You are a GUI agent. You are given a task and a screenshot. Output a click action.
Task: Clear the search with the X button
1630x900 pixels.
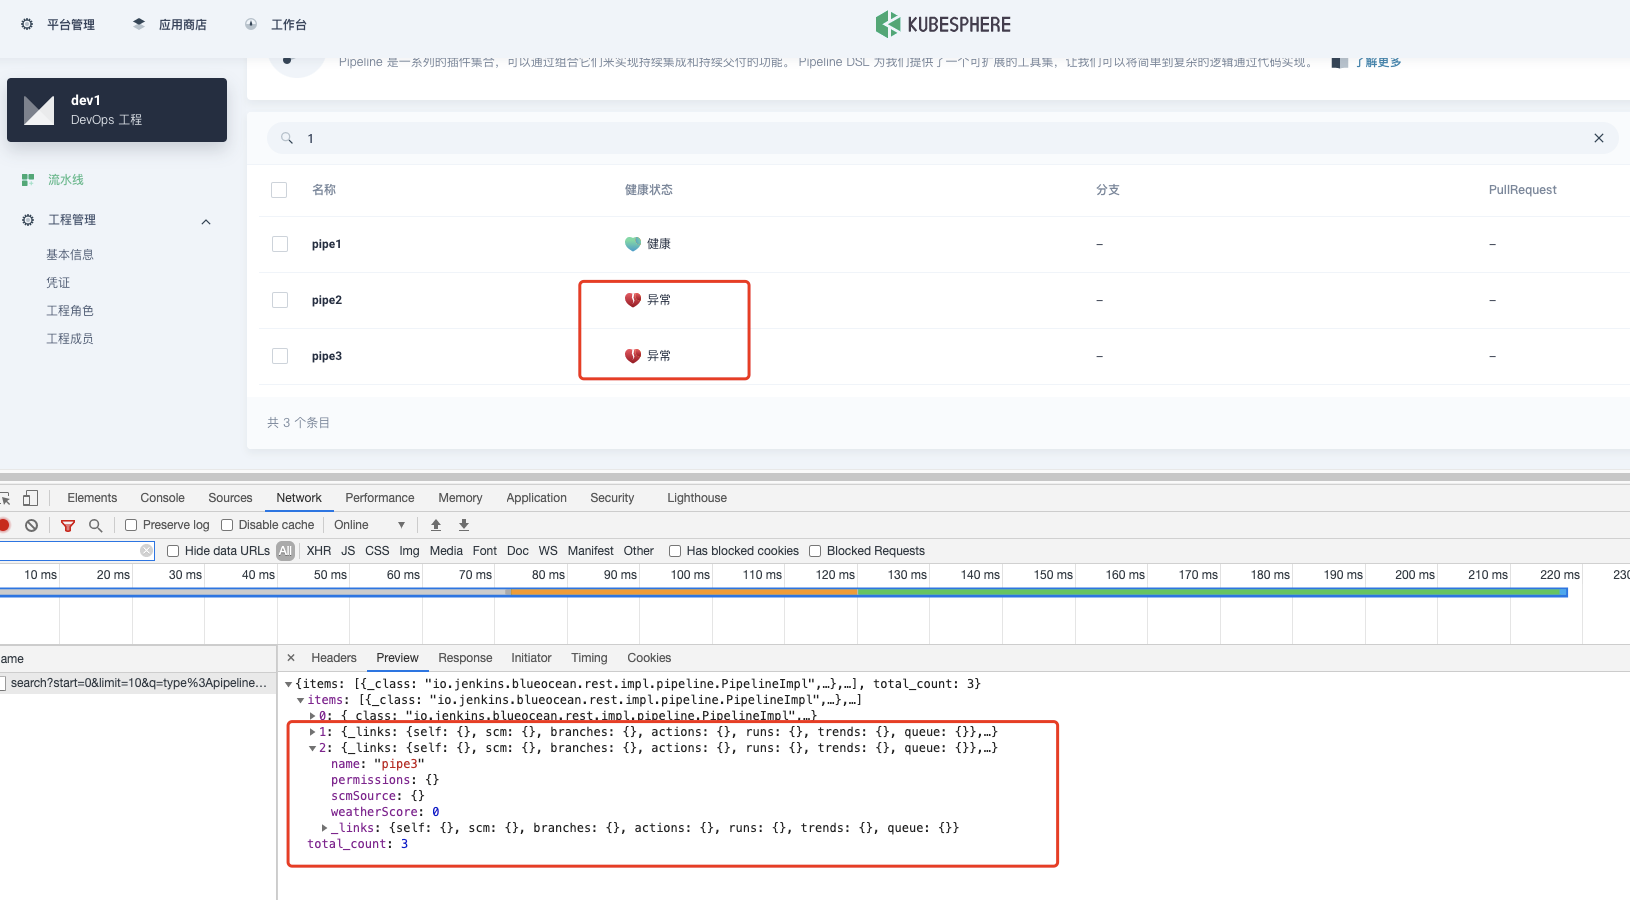(1598, 138)
